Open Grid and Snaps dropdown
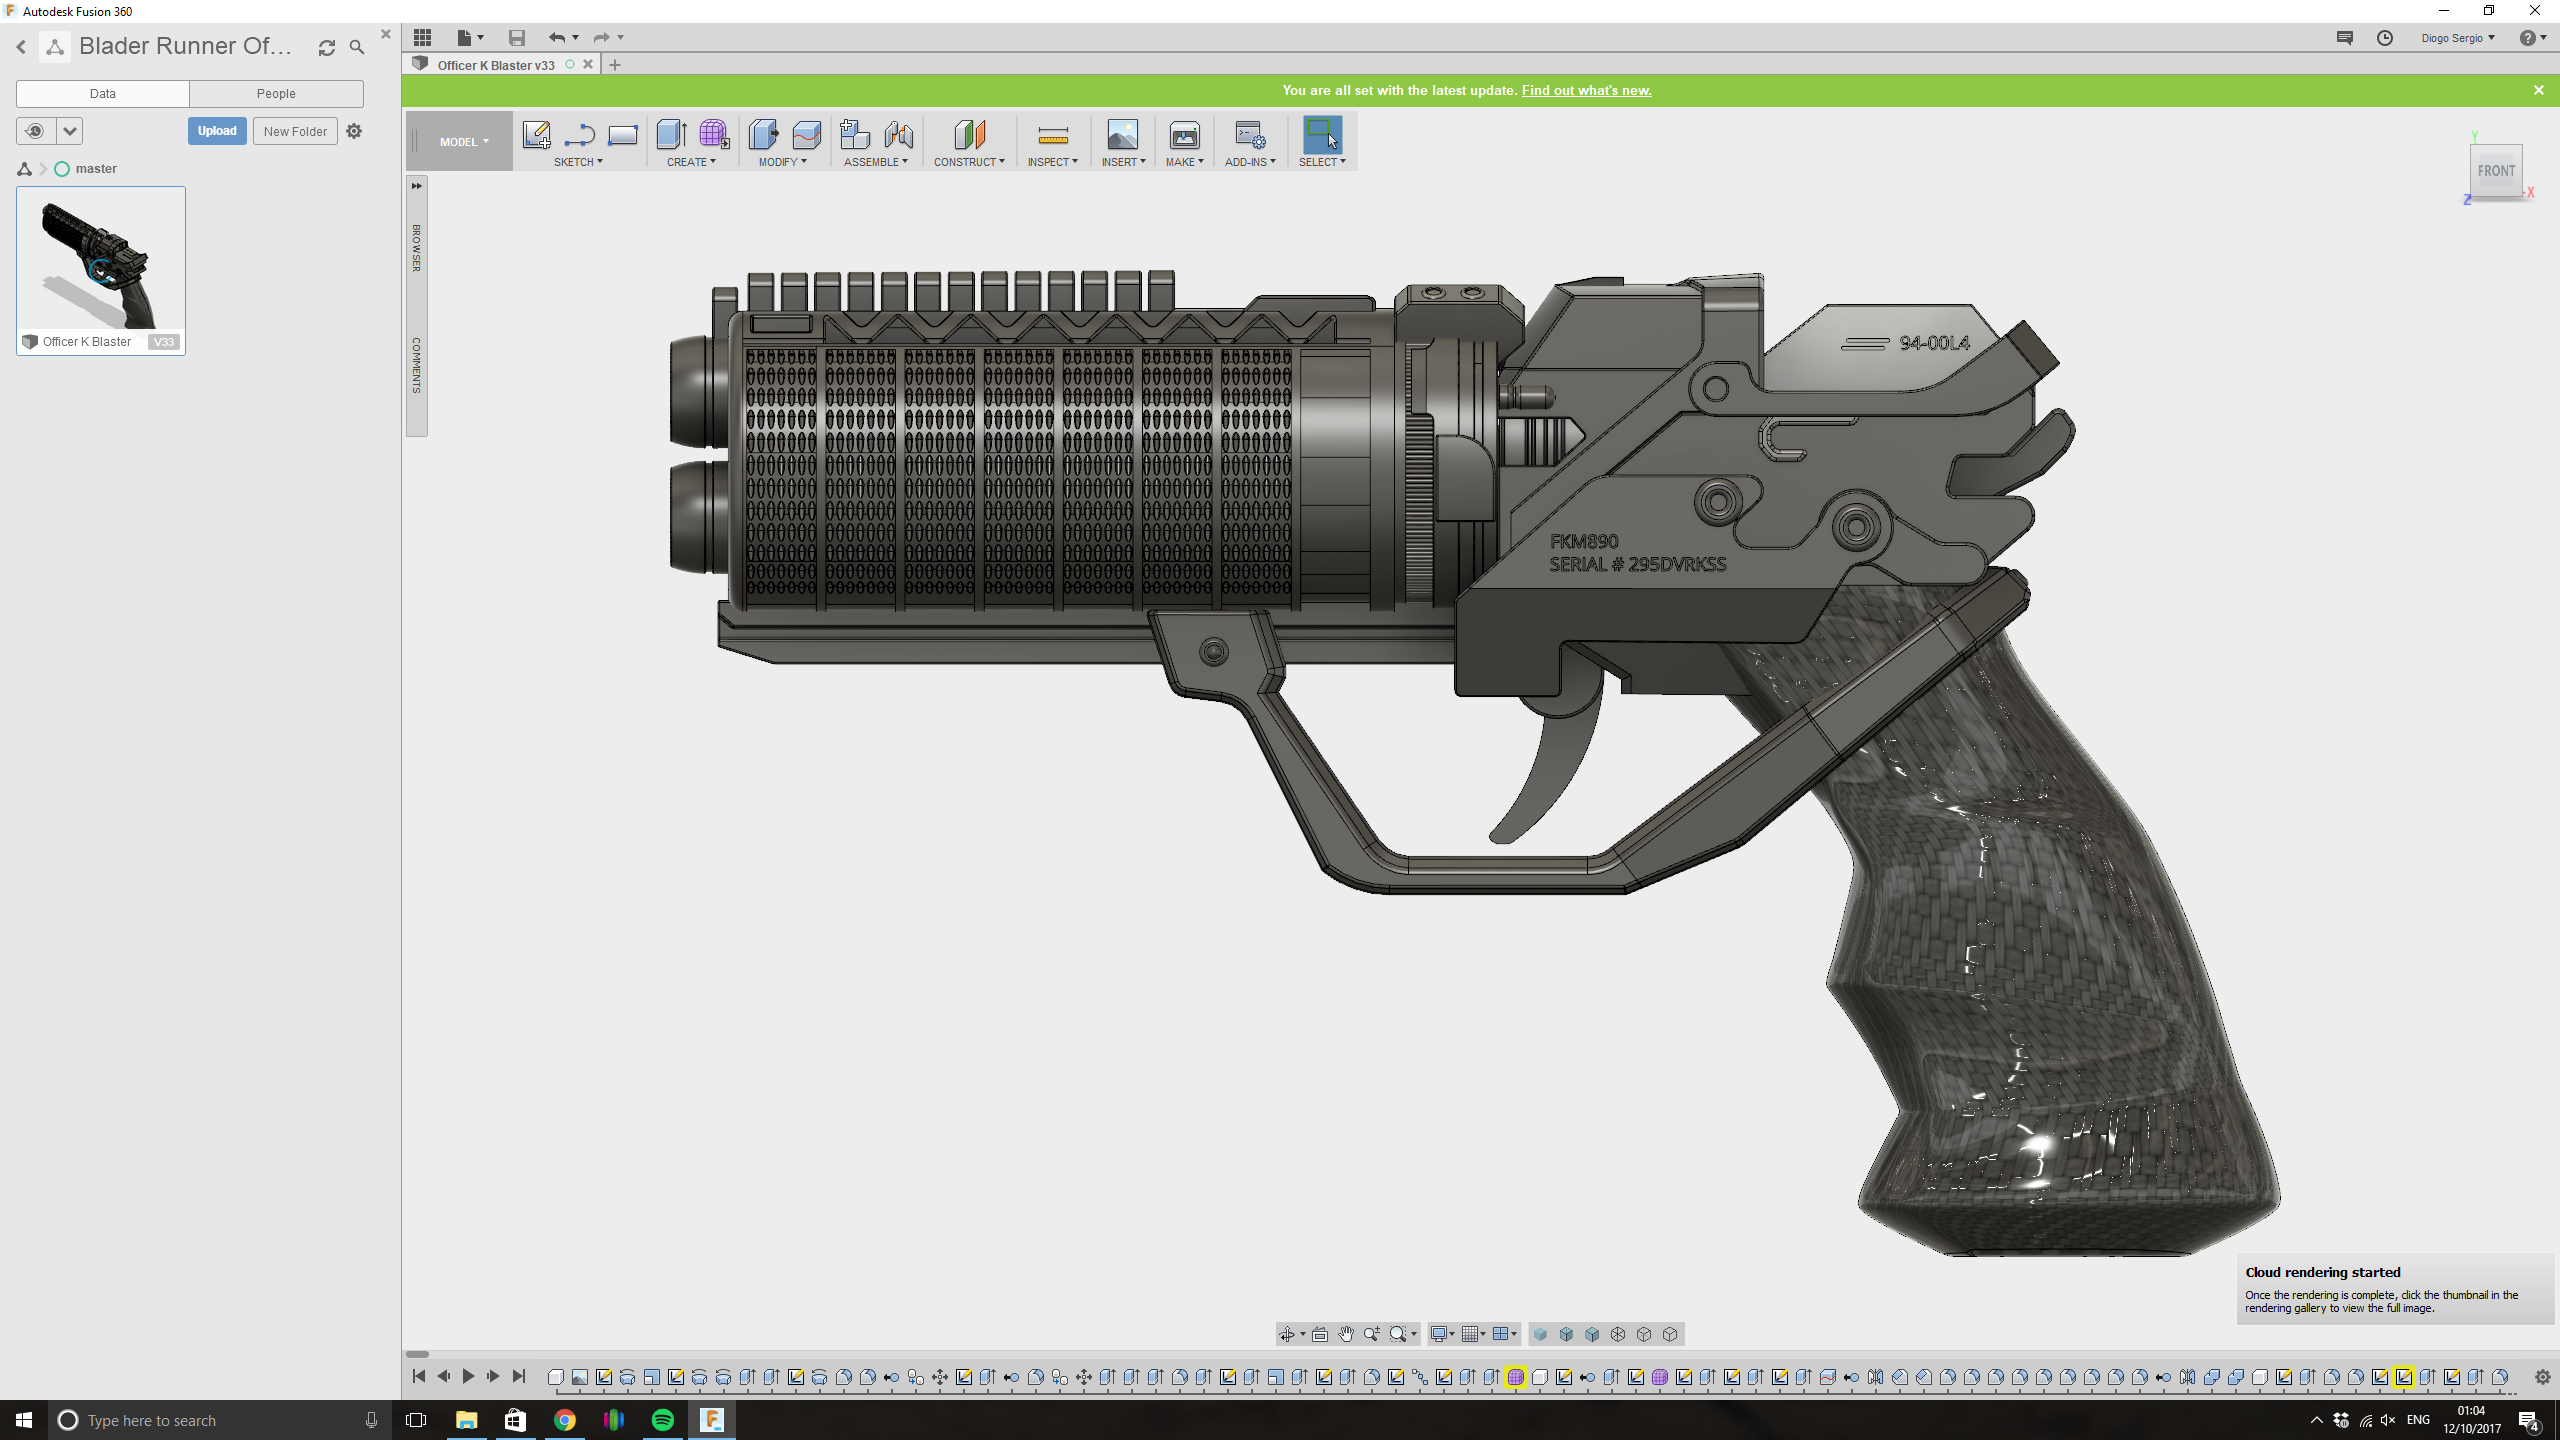The height and width of the screenshot is (1440, 2560). coord(1473,1334)
